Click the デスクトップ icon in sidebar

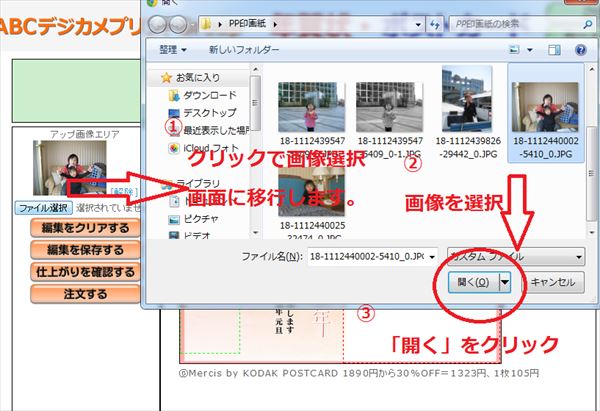[174, 113]
